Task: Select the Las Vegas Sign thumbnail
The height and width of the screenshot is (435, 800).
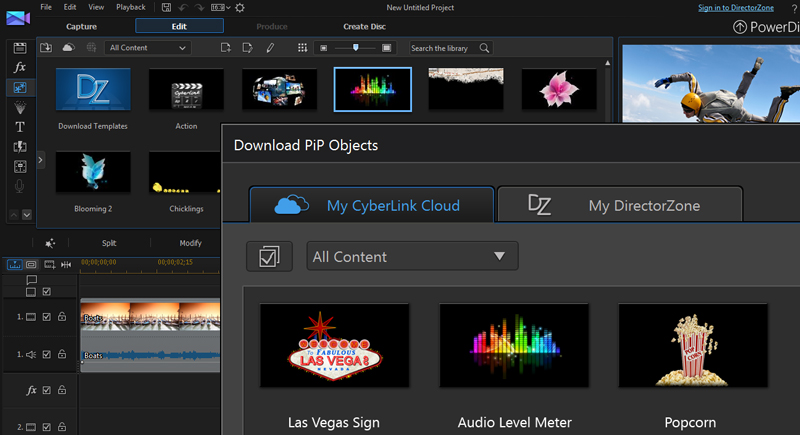Action: coord(334,345)
